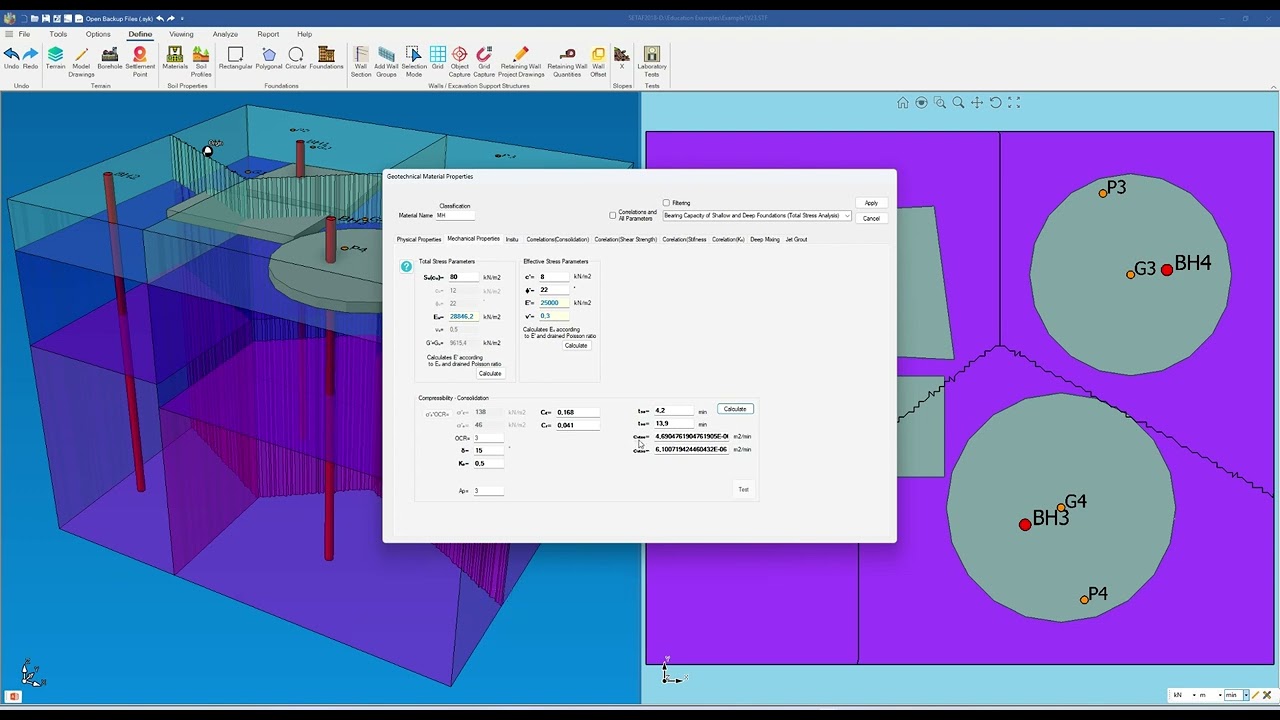Open the Analyze menu

coord(225,34)
